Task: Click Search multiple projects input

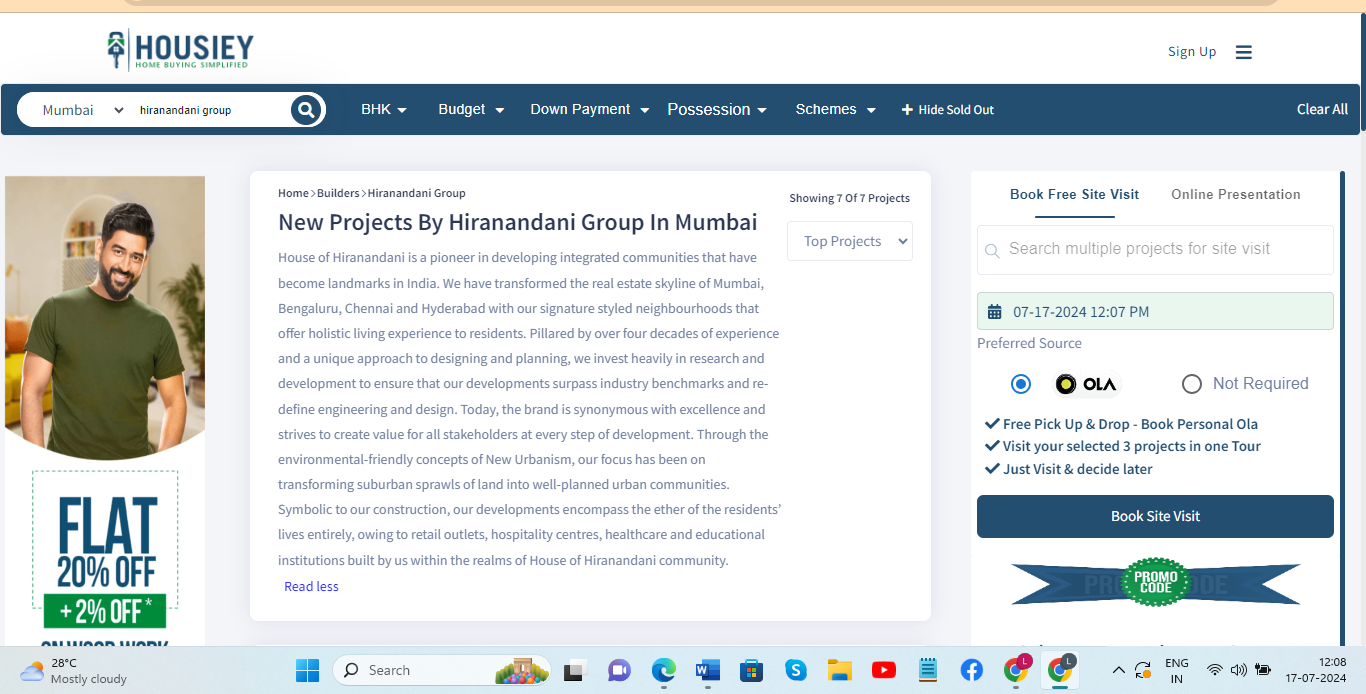Action: click(x=1155, y=249)
